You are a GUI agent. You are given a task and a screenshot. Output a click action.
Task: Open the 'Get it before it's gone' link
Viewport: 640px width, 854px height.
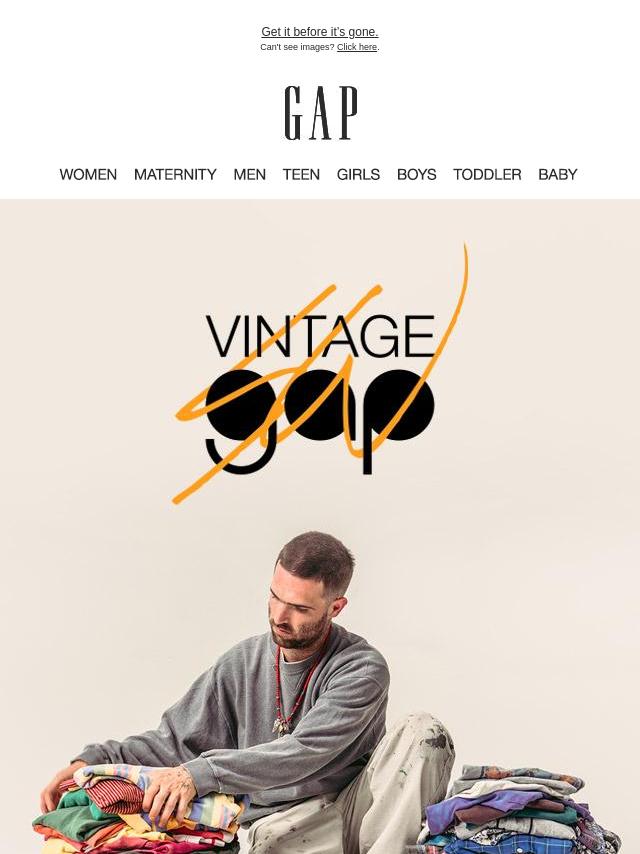[x=320, y=32]
